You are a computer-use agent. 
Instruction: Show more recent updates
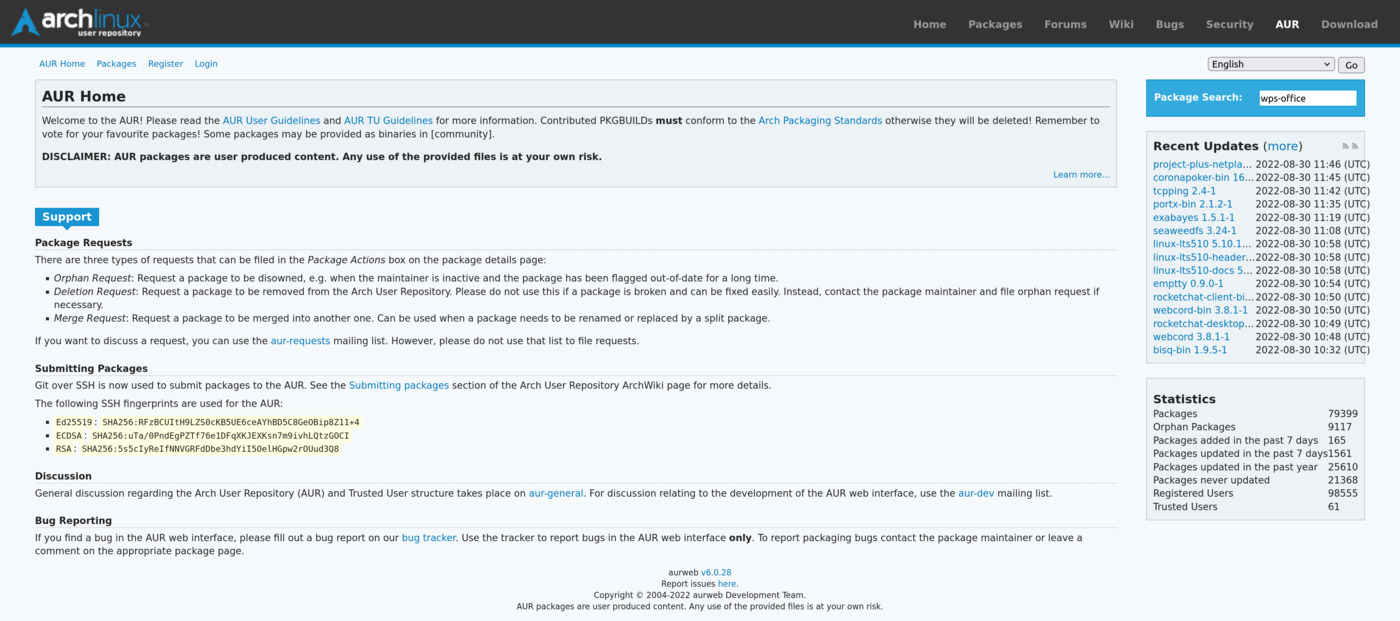pyautogui.click(x=1283, y=146)
